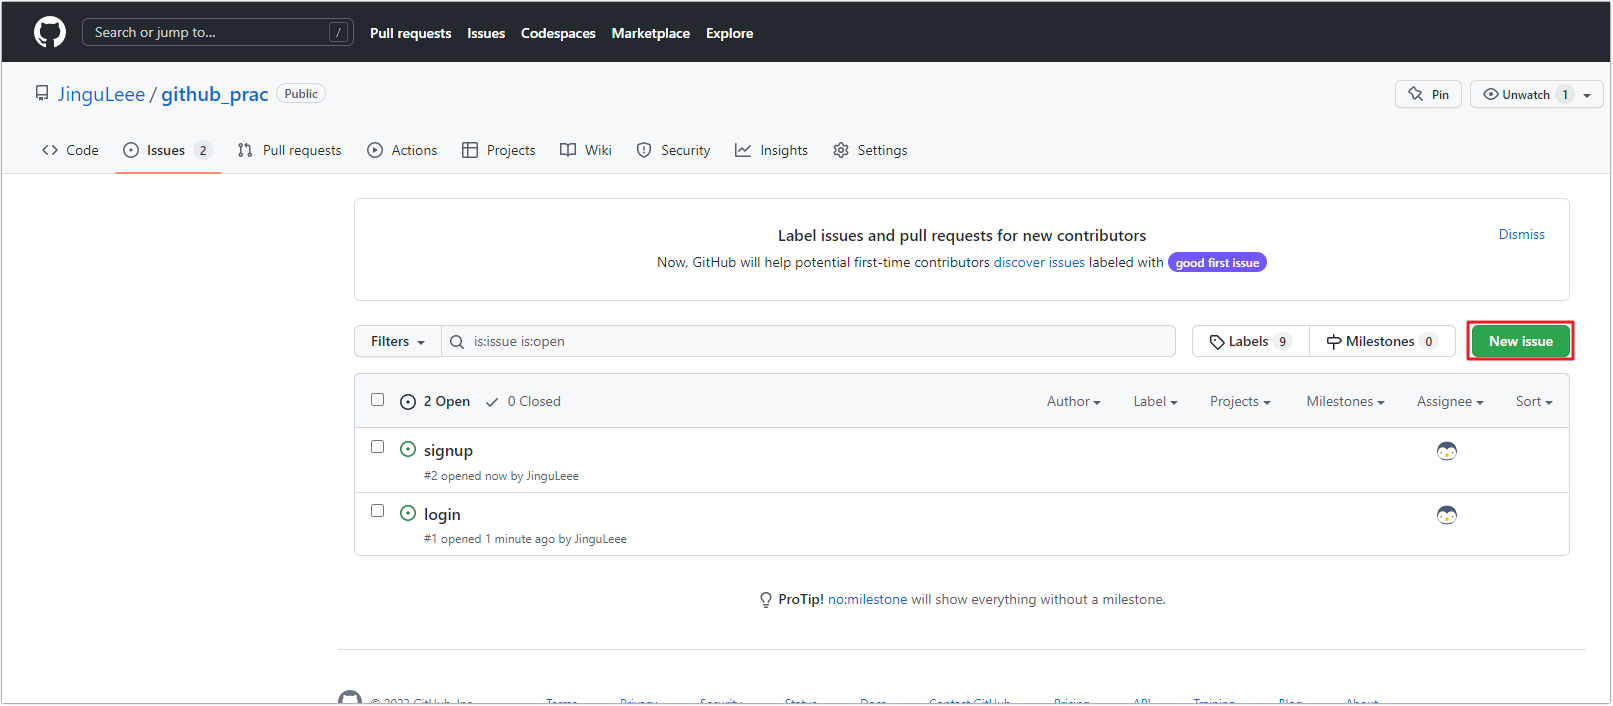Click the repository book icon beside JinguLeee
The width and height of the screenshot is (1613, 706).
(42, 93)
